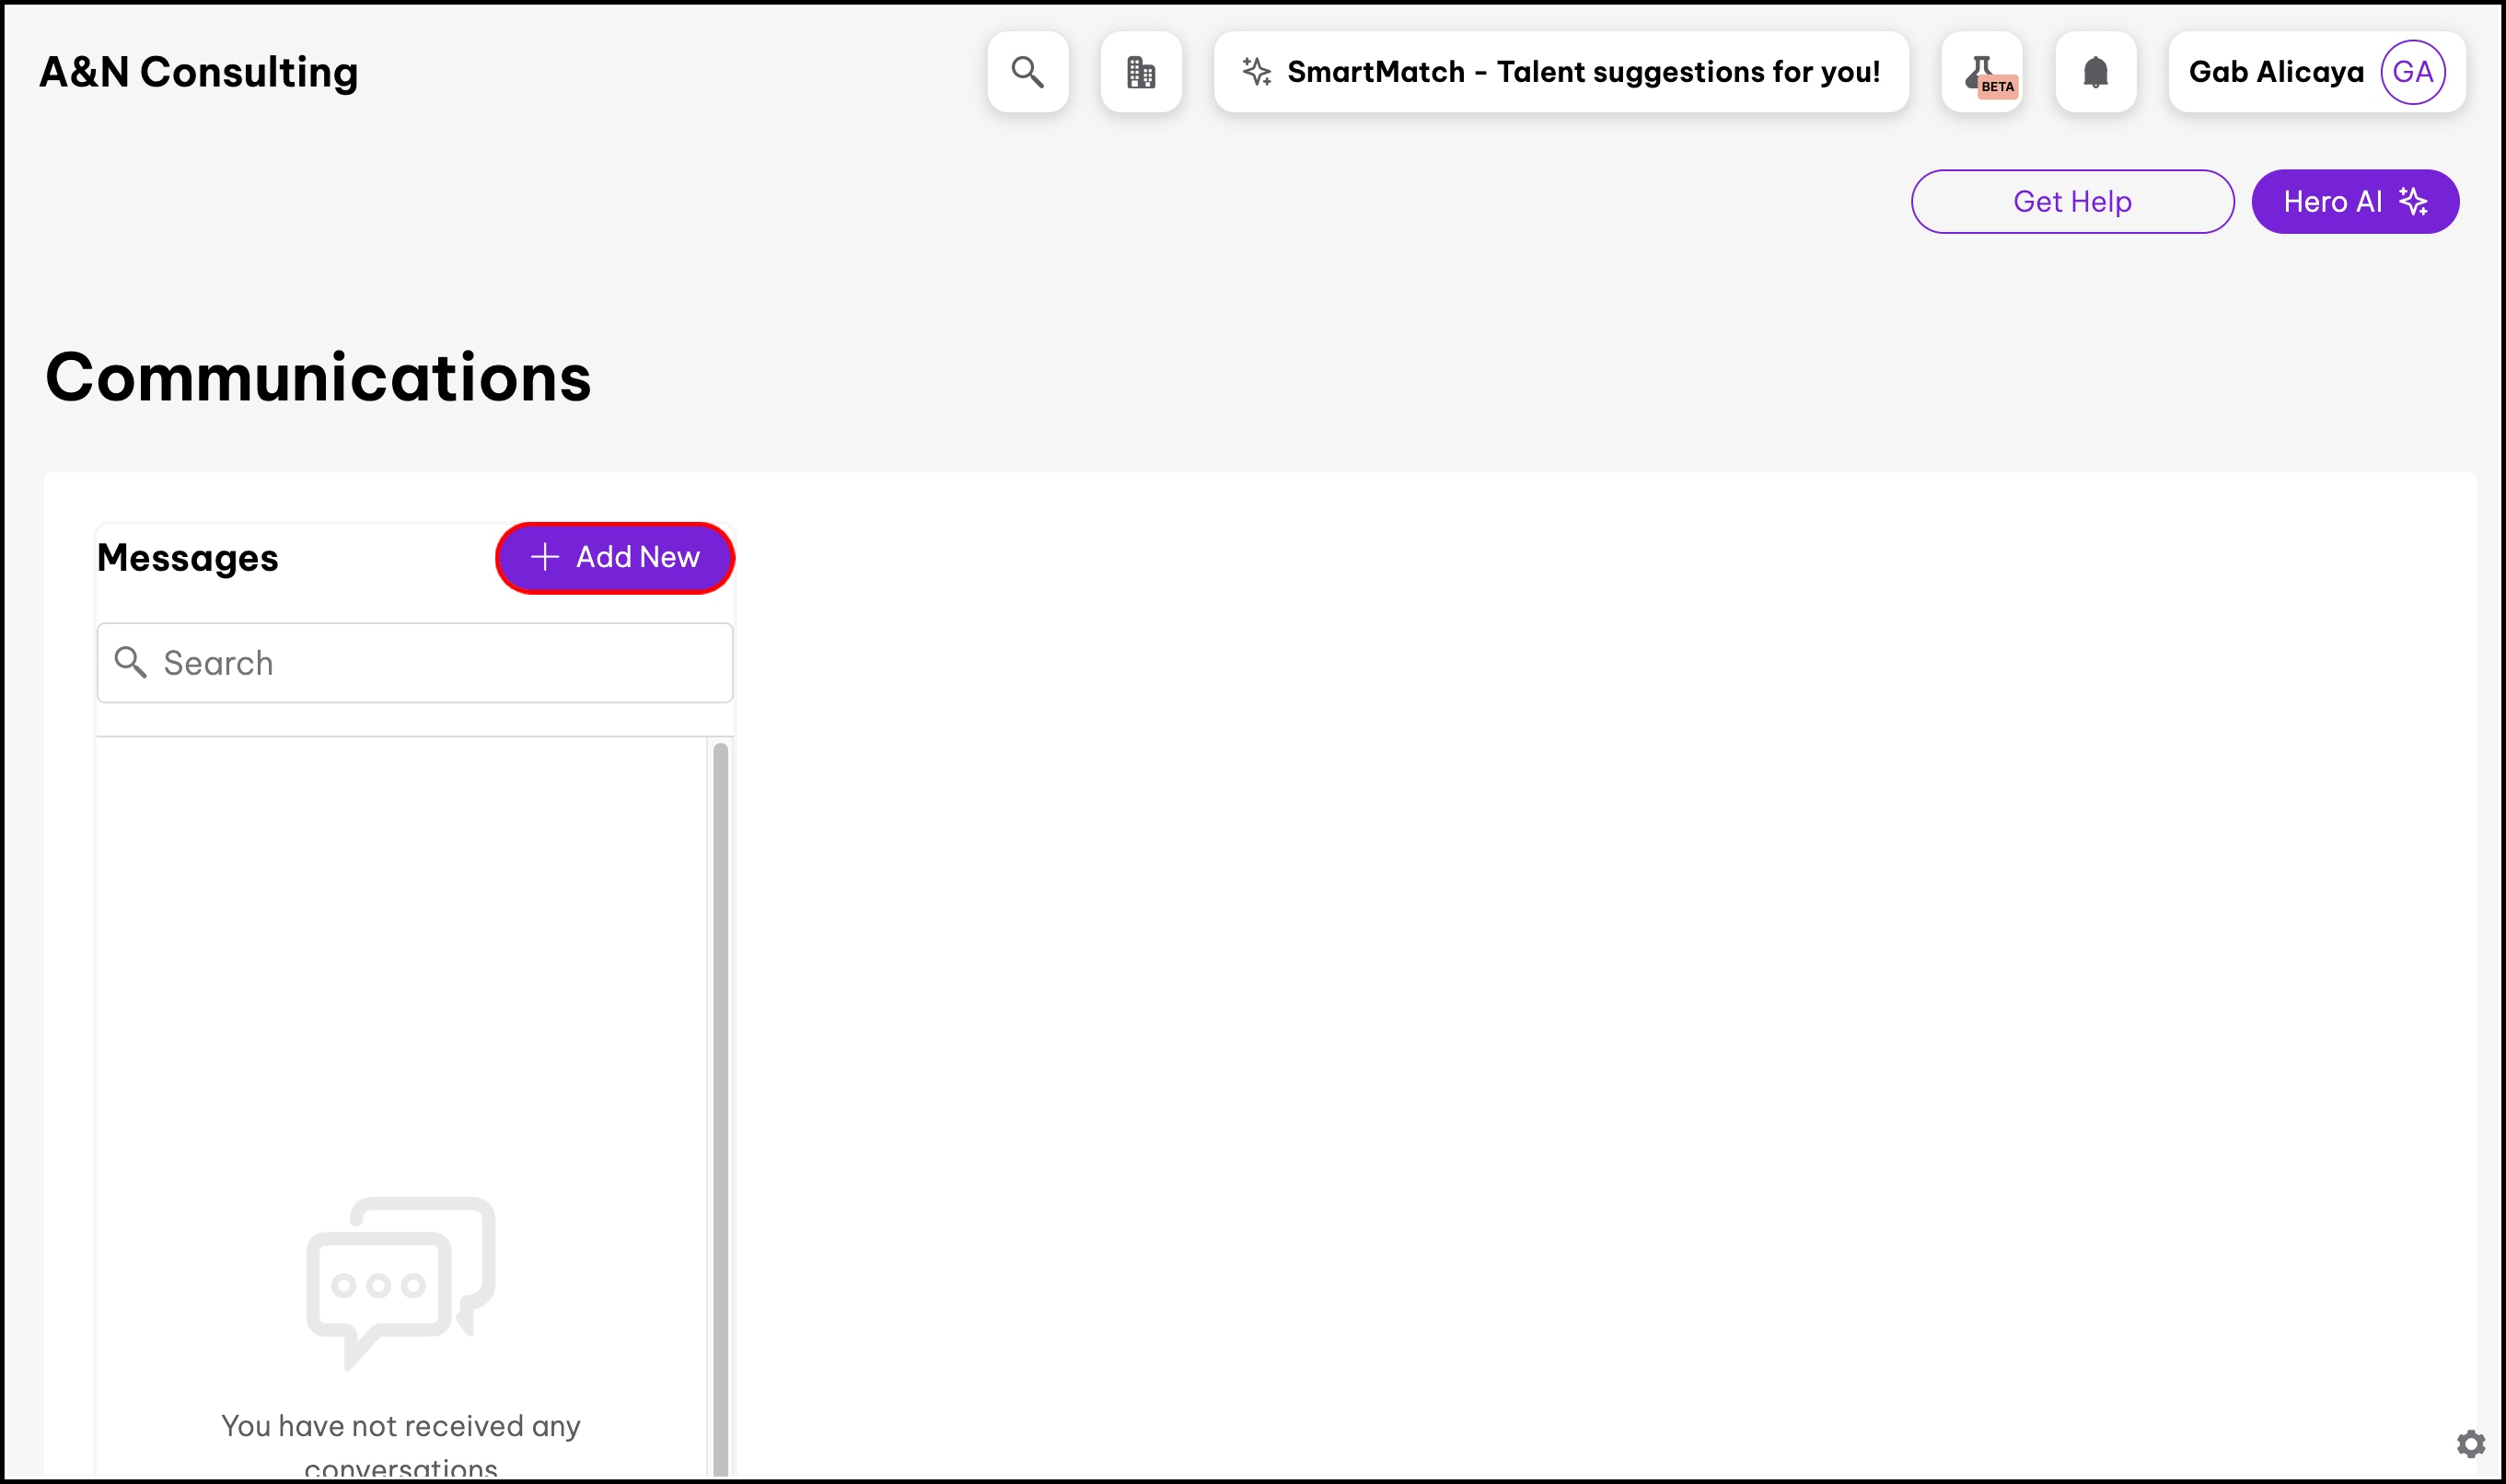The height and width of the screenshot is (1484, 2506).
Task: Click the GA avatar circle
Action: click(x=2412, y=72)
